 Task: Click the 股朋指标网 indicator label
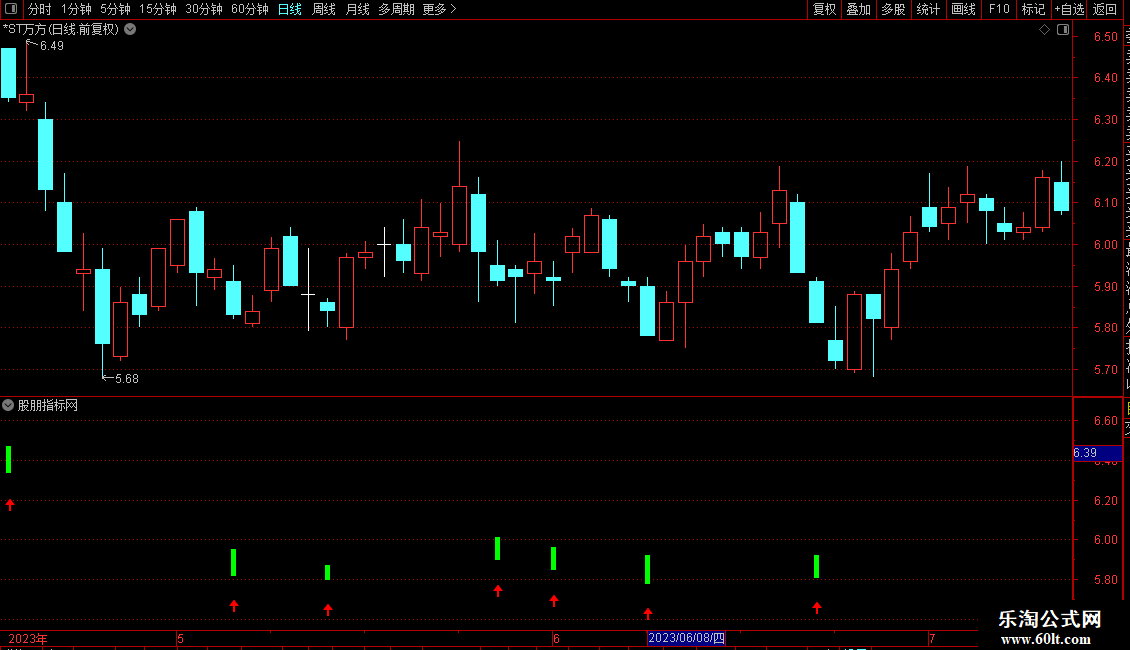click(48, 406)
